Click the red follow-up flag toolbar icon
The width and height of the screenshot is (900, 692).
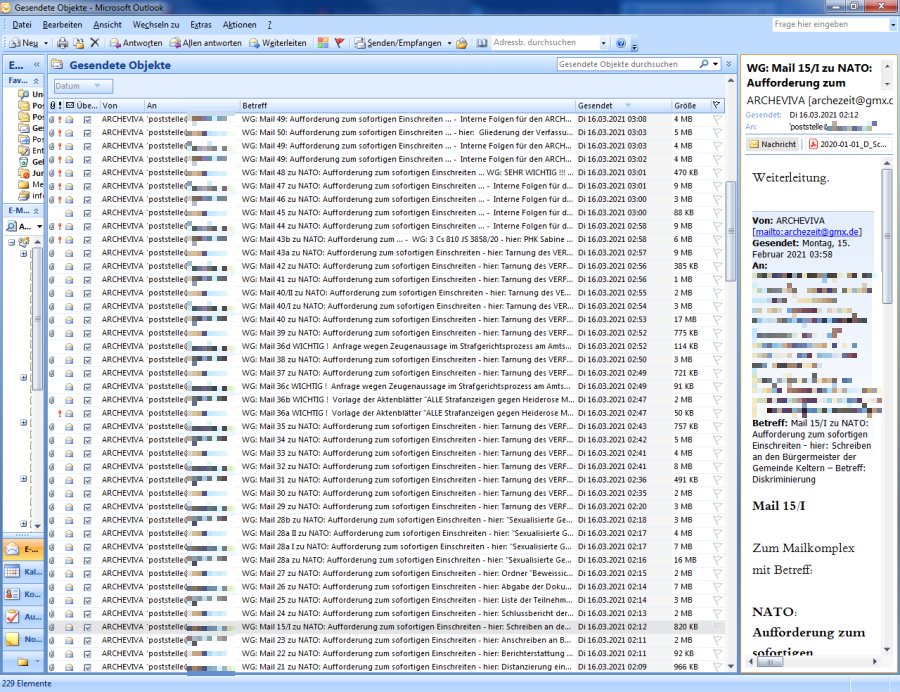(339, 43)
